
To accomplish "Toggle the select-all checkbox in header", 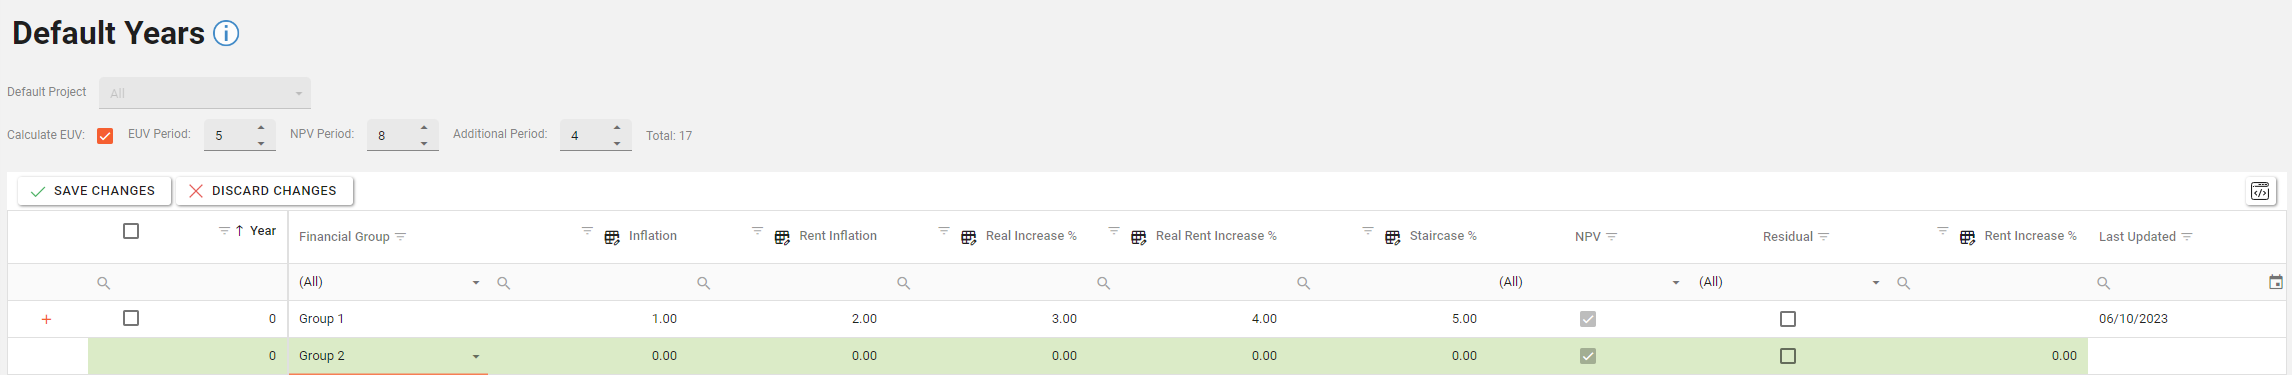I will point(131,231).
